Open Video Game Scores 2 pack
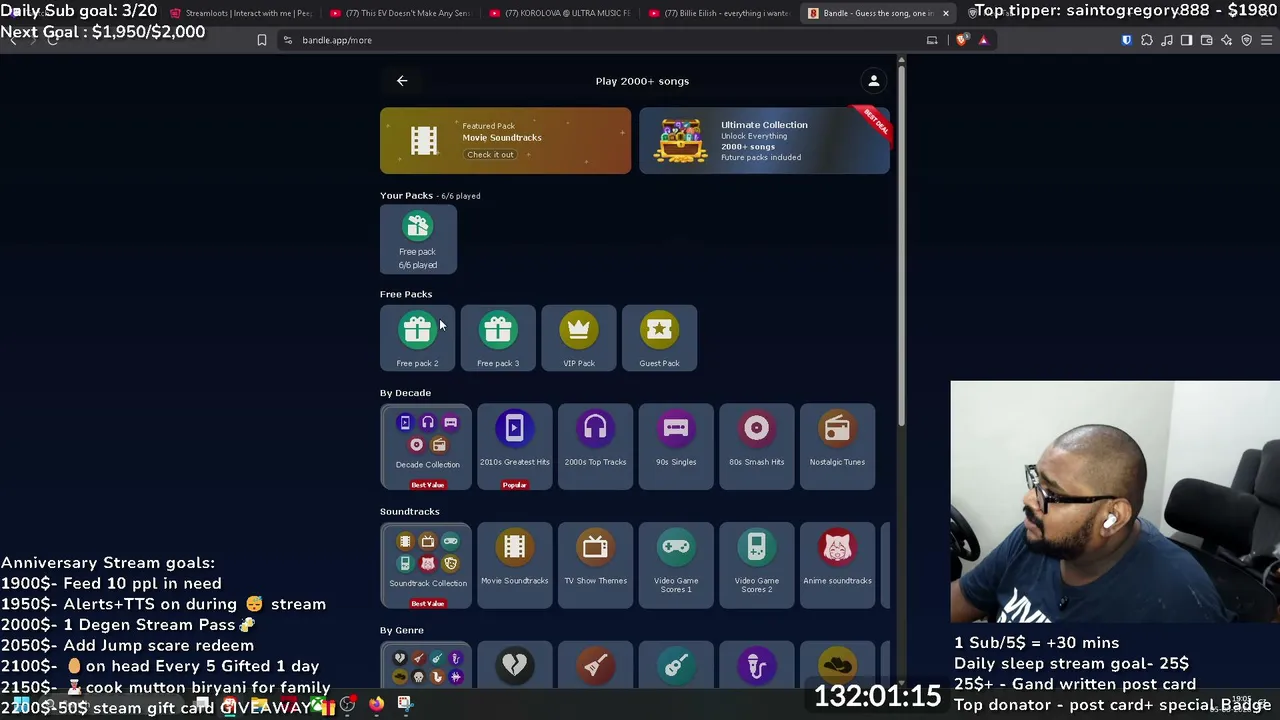This screenshot has height=720, width=1280. click(x=756, y=565)
